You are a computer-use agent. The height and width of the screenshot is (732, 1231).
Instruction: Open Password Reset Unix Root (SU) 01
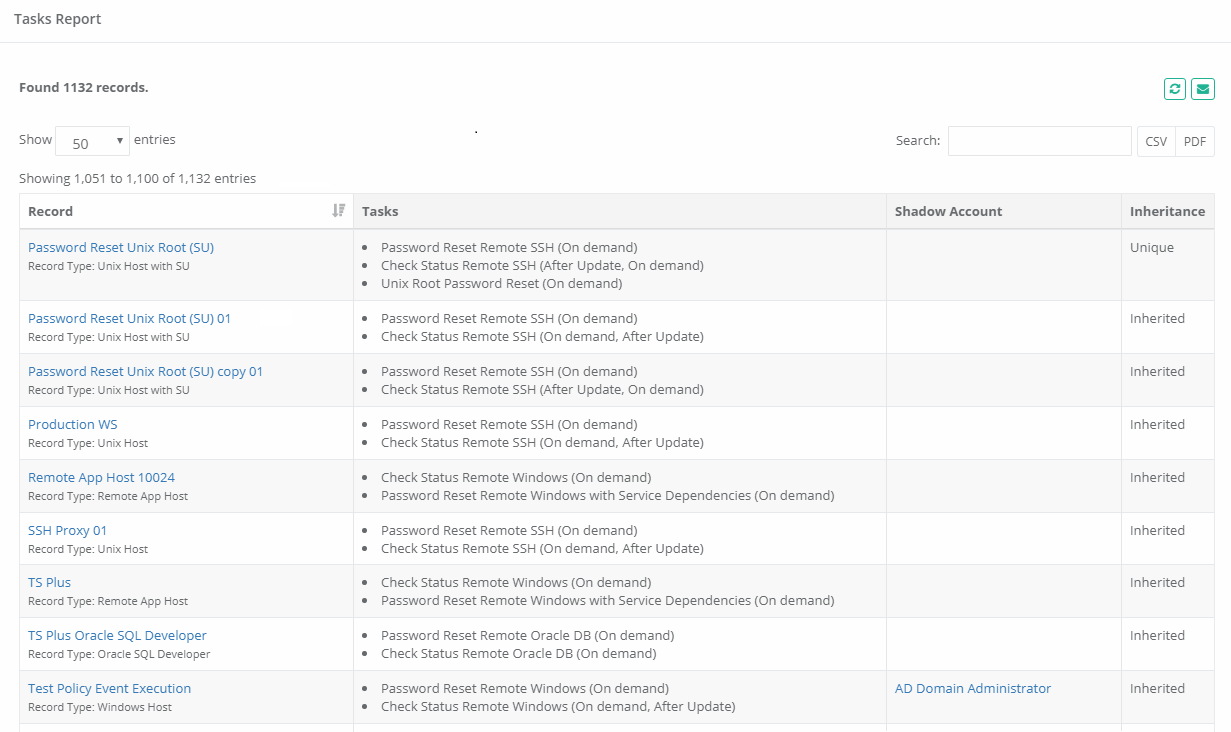[129, 319]
